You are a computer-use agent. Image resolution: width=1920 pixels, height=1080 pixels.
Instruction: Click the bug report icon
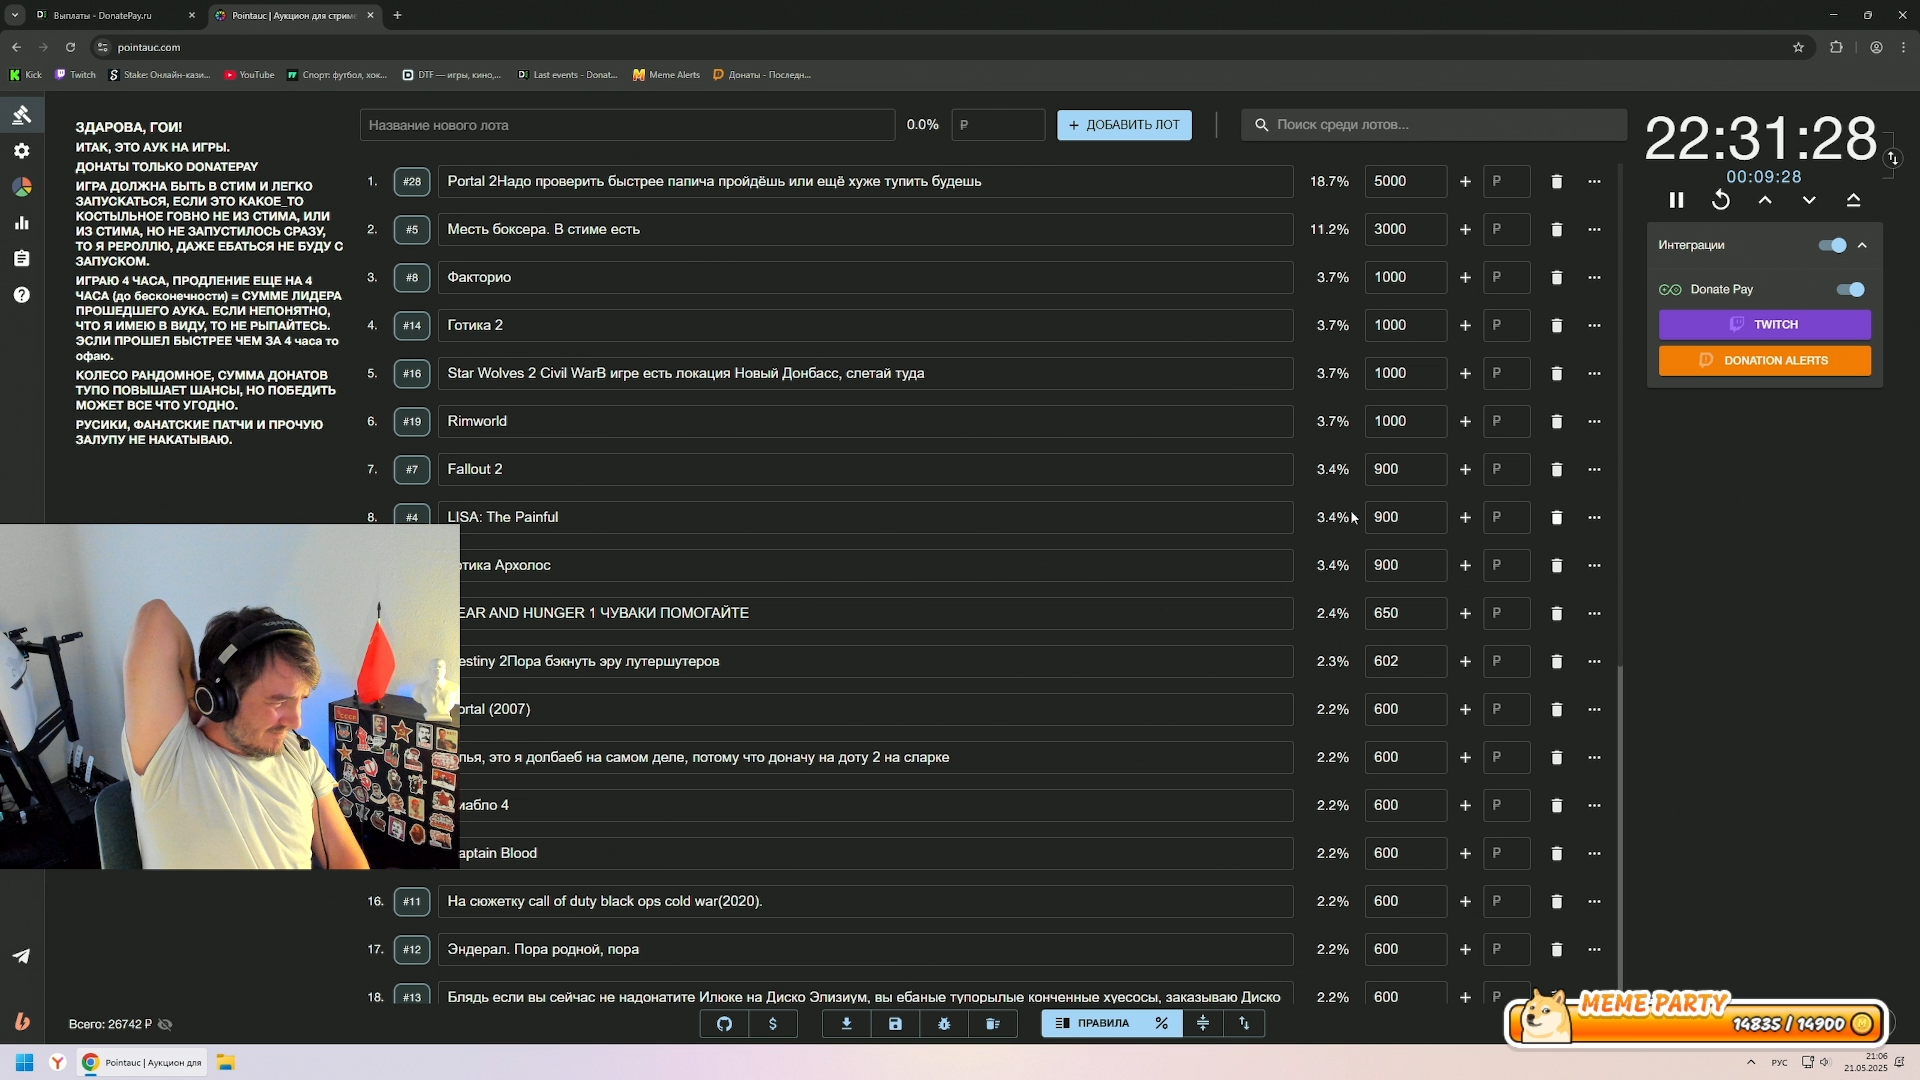point(944,1023)
